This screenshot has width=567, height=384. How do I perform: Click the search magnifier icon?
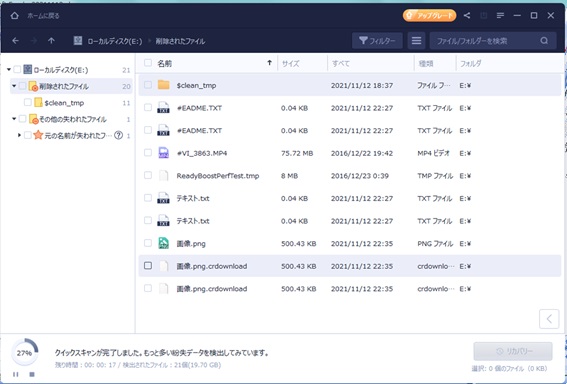click(544, 40)
